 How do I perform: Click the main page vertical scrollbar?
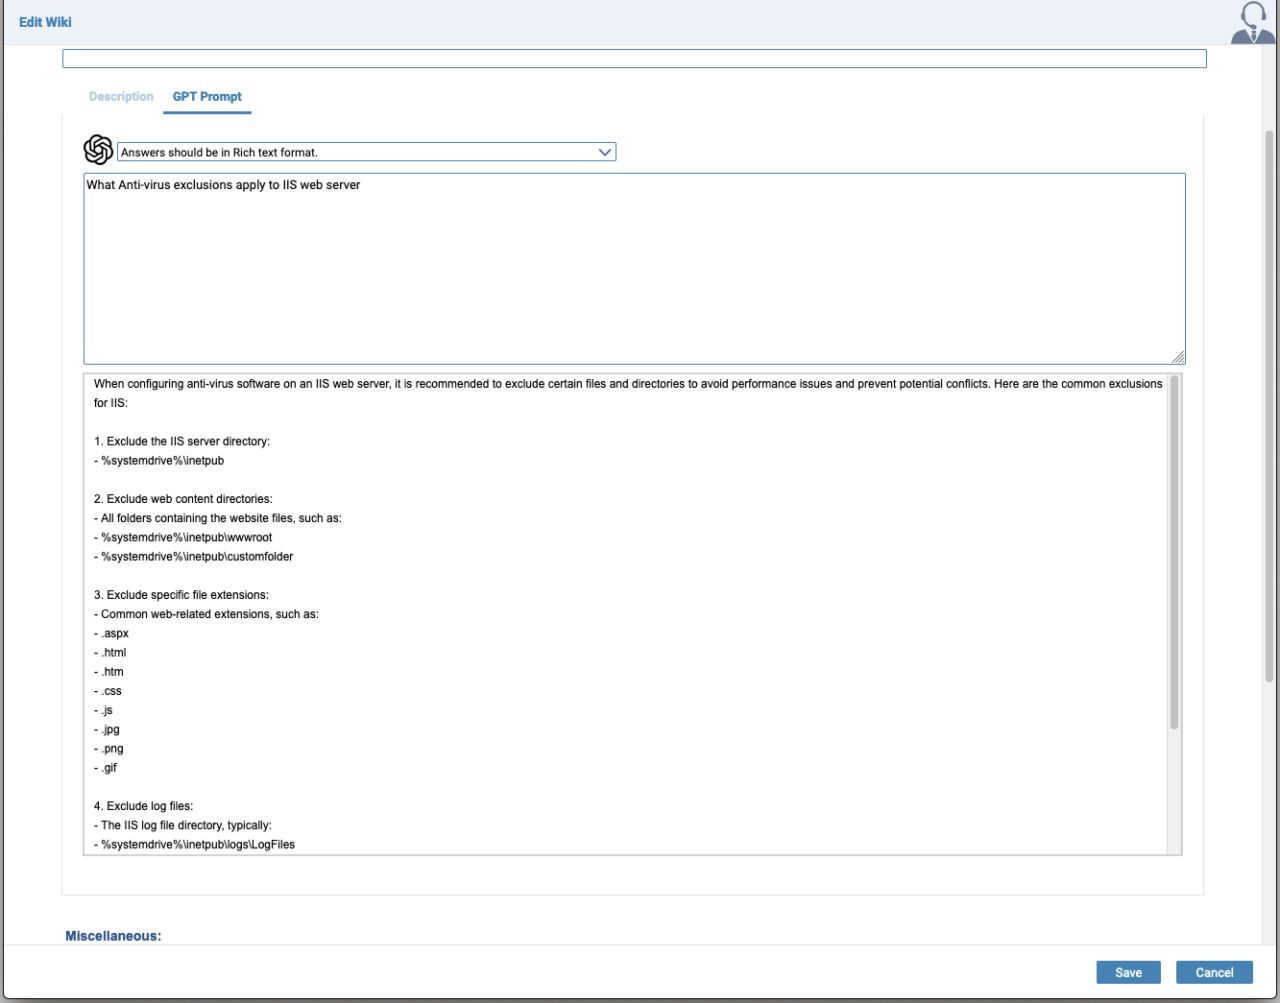[1269, 400]
